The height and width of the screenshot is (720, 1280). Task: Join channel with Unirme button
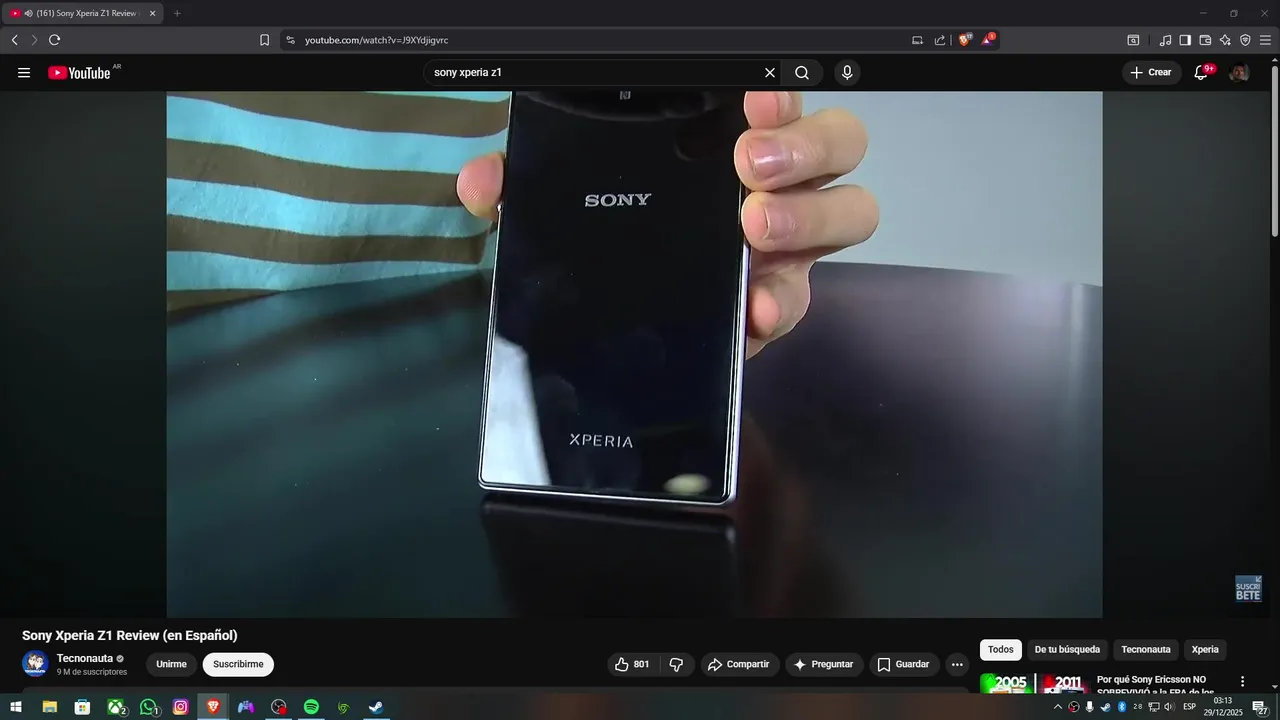pyautogui.click(x=171, y=664)
